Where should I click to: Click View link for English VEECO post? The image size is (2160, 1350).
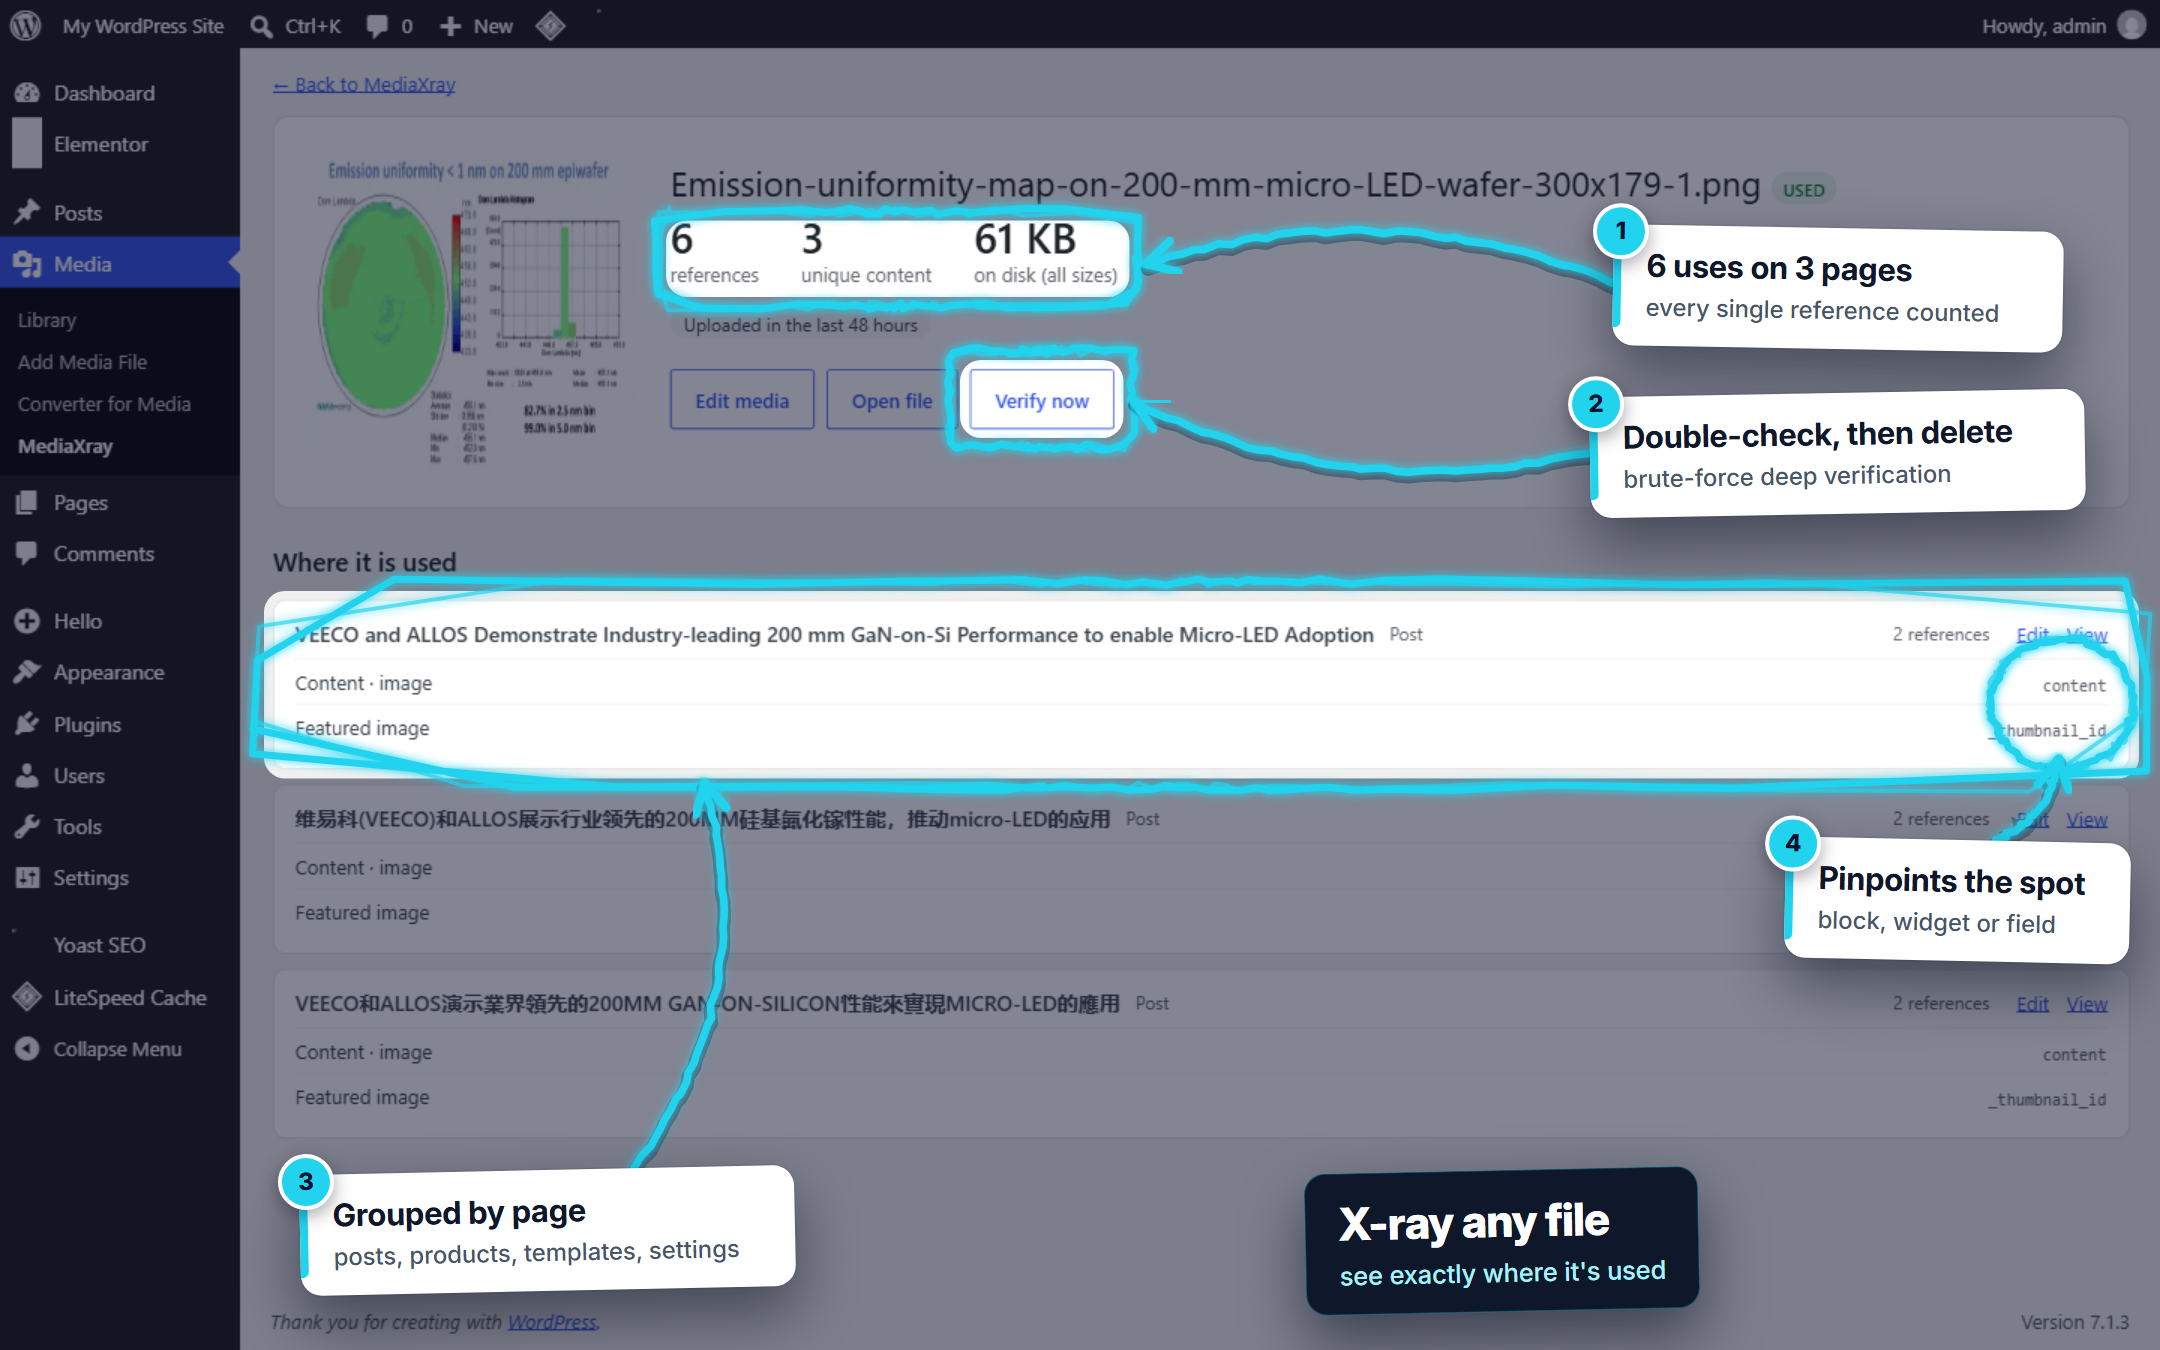[x=2087, y=634]
